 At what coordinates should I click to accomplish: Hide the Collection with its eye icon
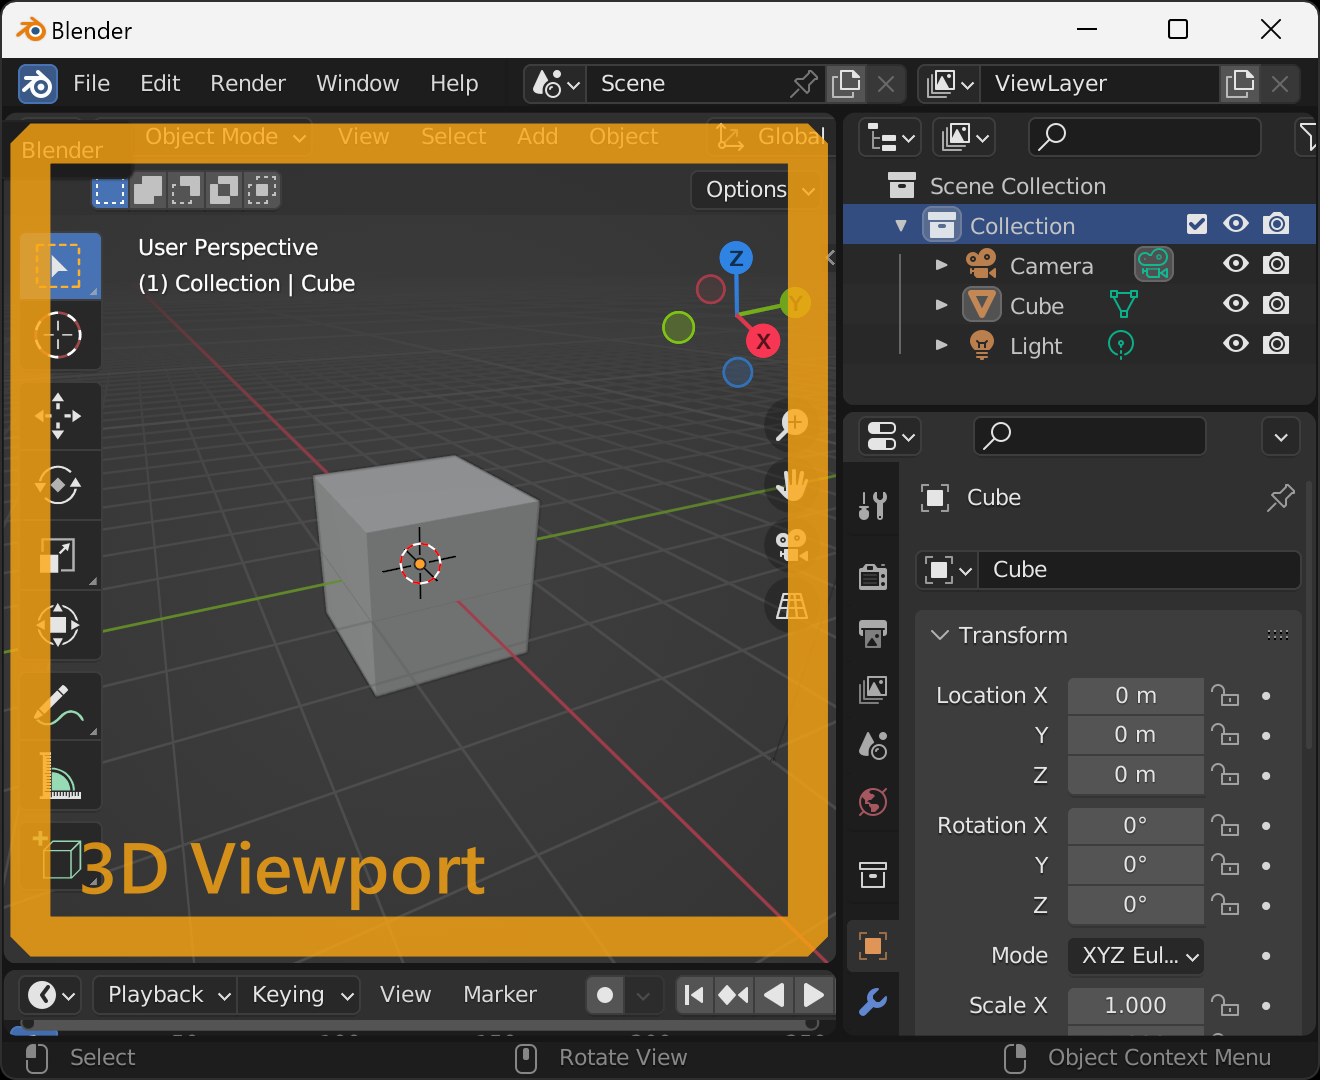(x=1236, y=224)
